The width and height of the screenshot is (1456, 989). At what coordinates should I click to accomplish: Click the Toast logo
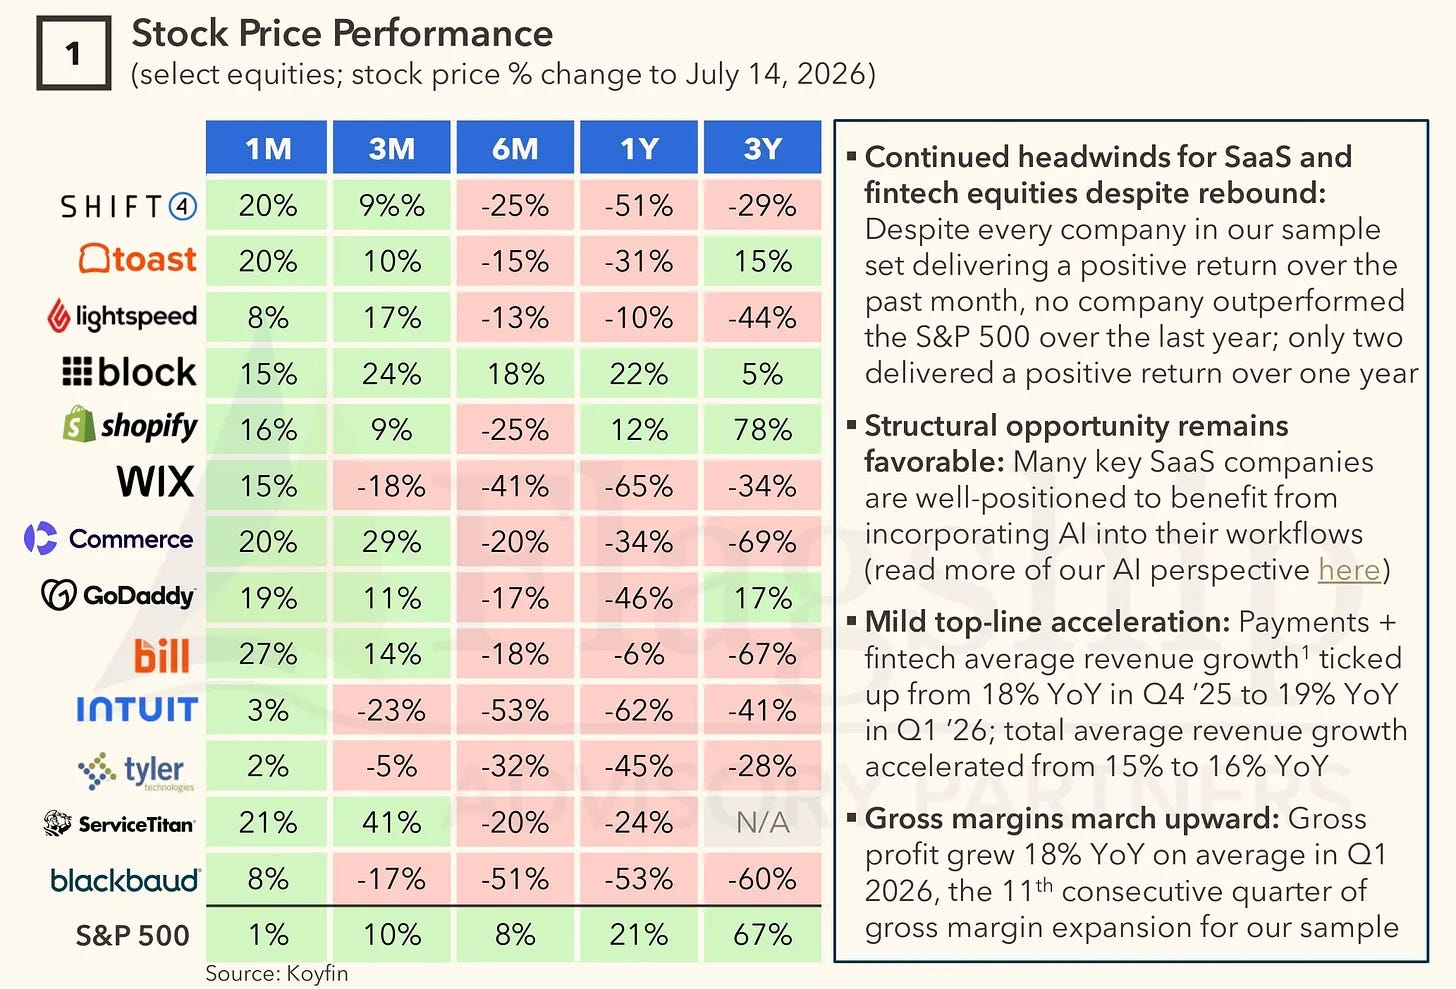138,260
